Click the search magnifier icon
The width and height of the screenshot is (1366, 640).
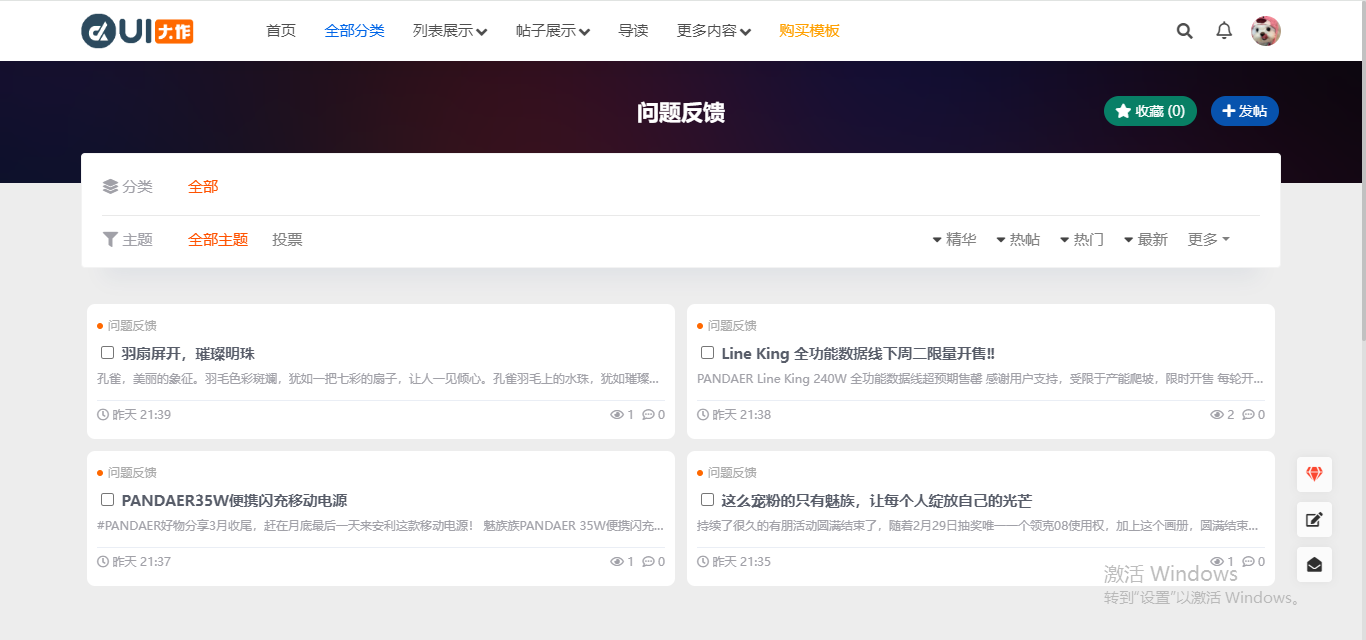pos(1185,31)
